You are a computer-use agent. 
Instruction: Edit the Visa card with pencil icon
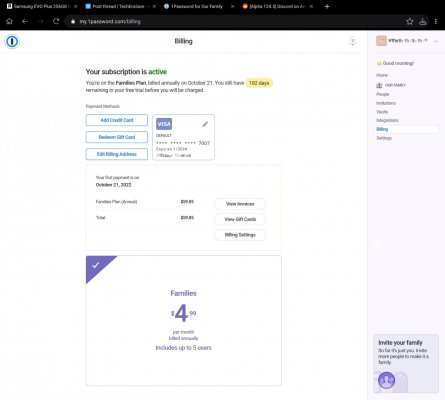click(x=205, y=124)
